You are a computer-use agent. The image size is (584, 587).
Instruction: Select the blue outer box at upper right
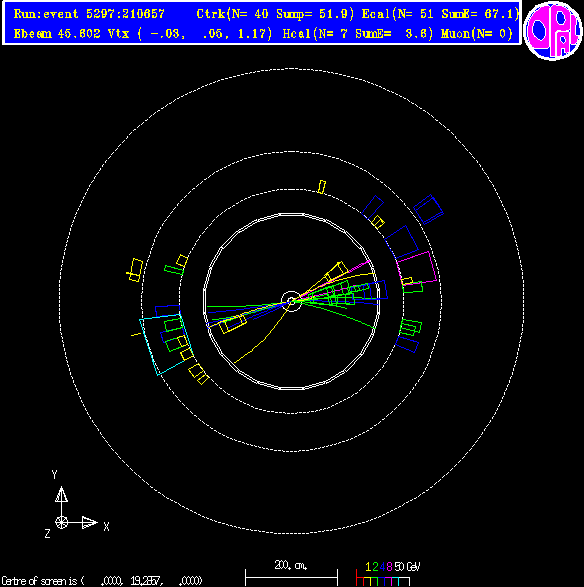429,209
